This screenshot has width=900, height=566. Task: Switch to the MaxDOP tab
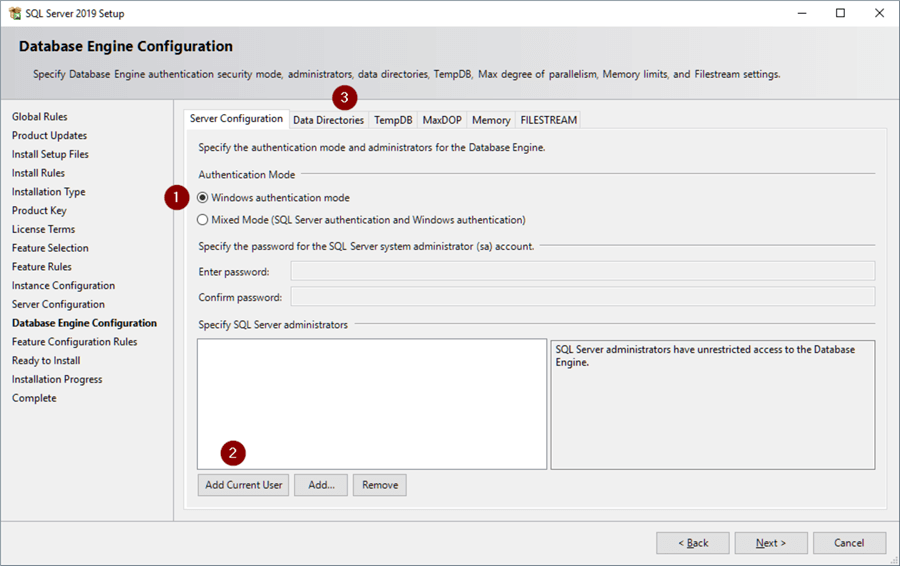442,120
